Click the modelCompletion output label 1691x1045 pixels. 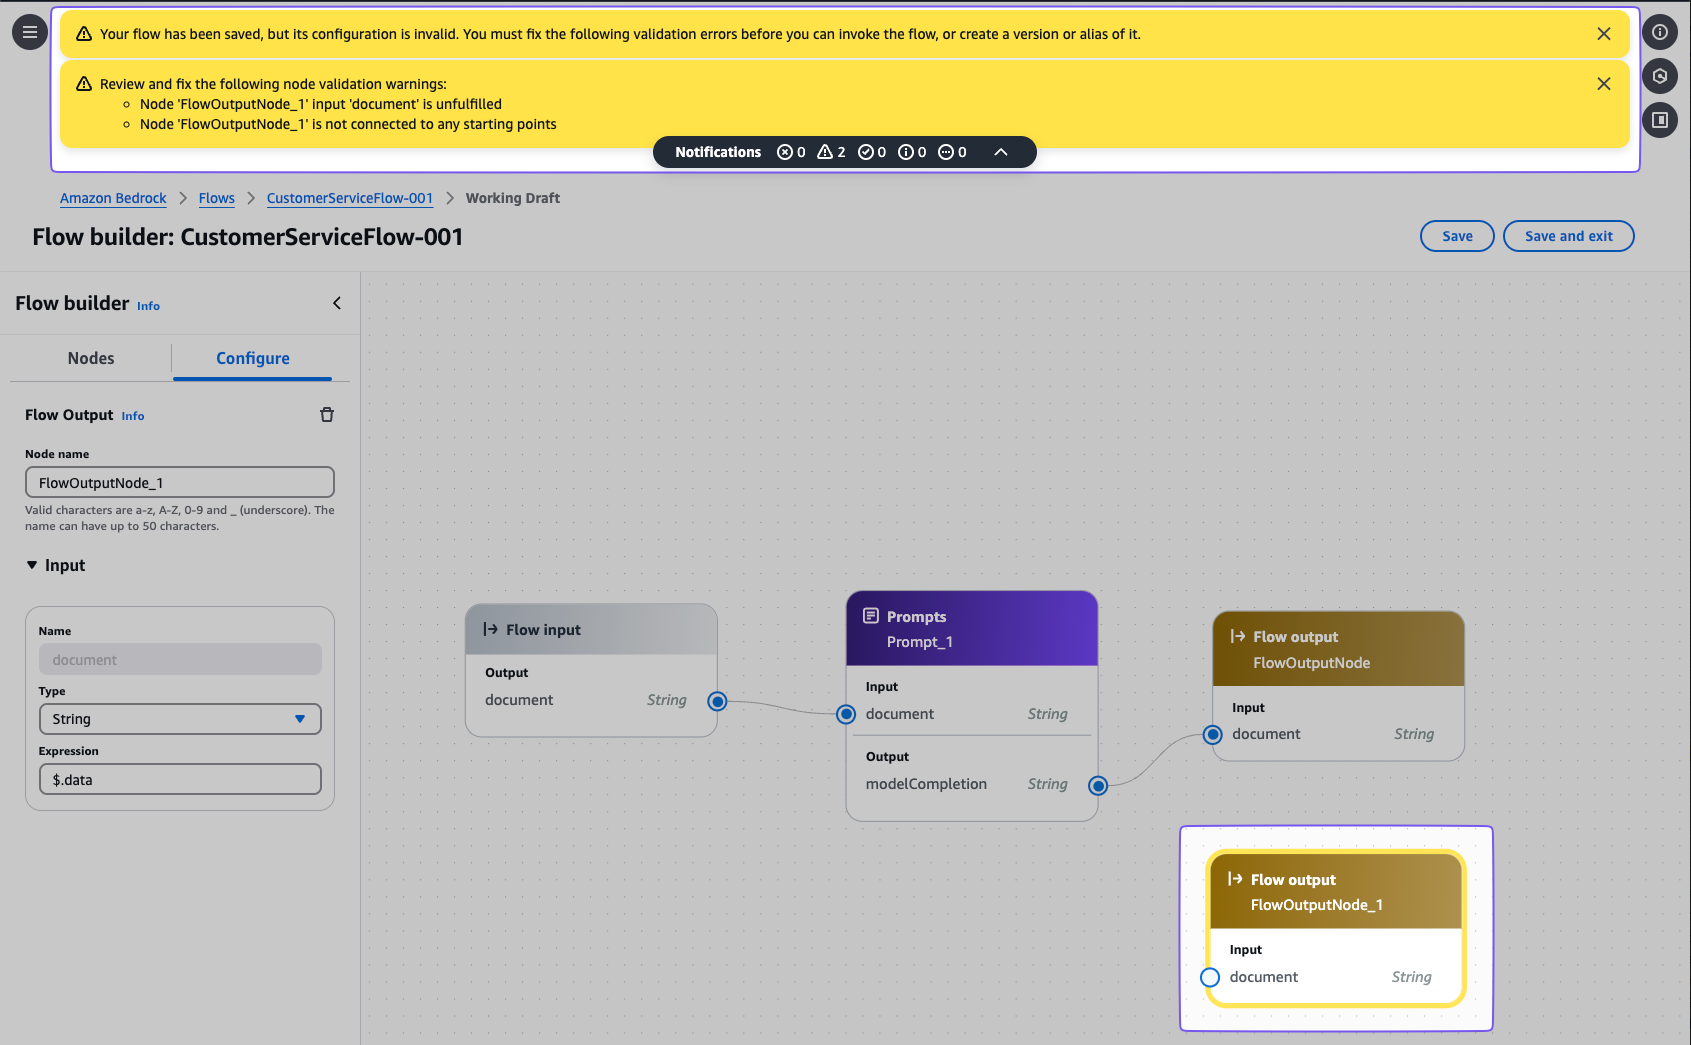click(x=926, y=784)
